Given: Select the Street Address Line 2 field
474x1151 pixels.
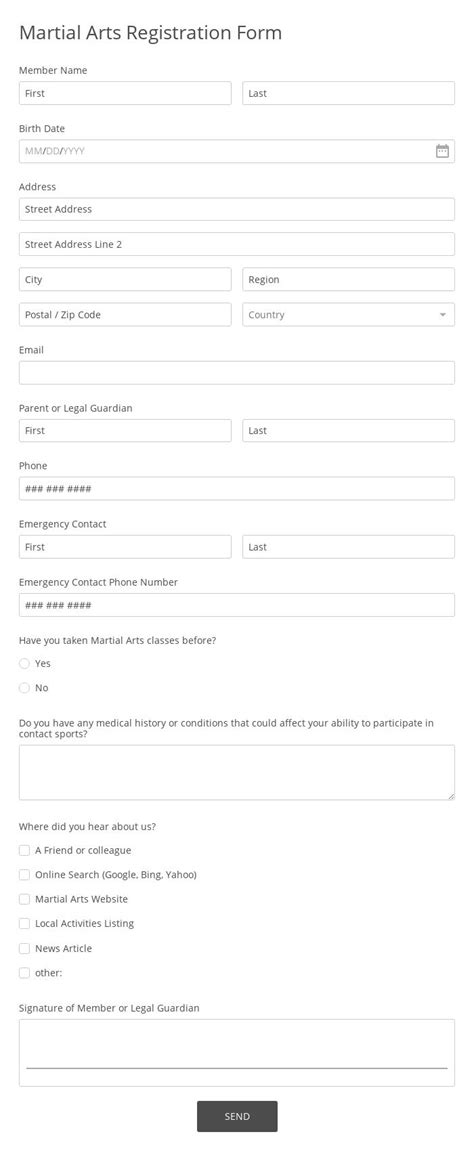Looking at the screenshot, I should tap(237, 244).
